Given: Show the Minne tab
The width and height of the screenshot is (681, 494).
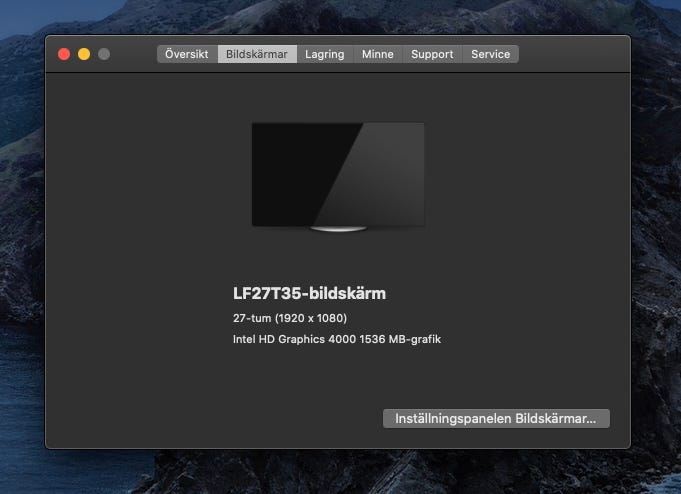Looking at the screenshot, I should (x=377, y=54).
